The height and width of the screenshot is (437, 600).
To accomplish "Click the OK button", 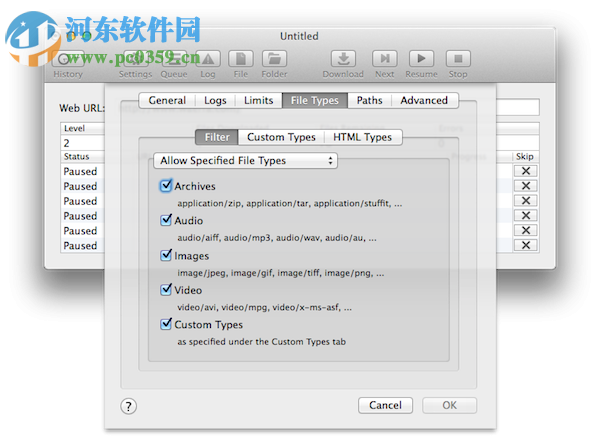I will (450, 405).
